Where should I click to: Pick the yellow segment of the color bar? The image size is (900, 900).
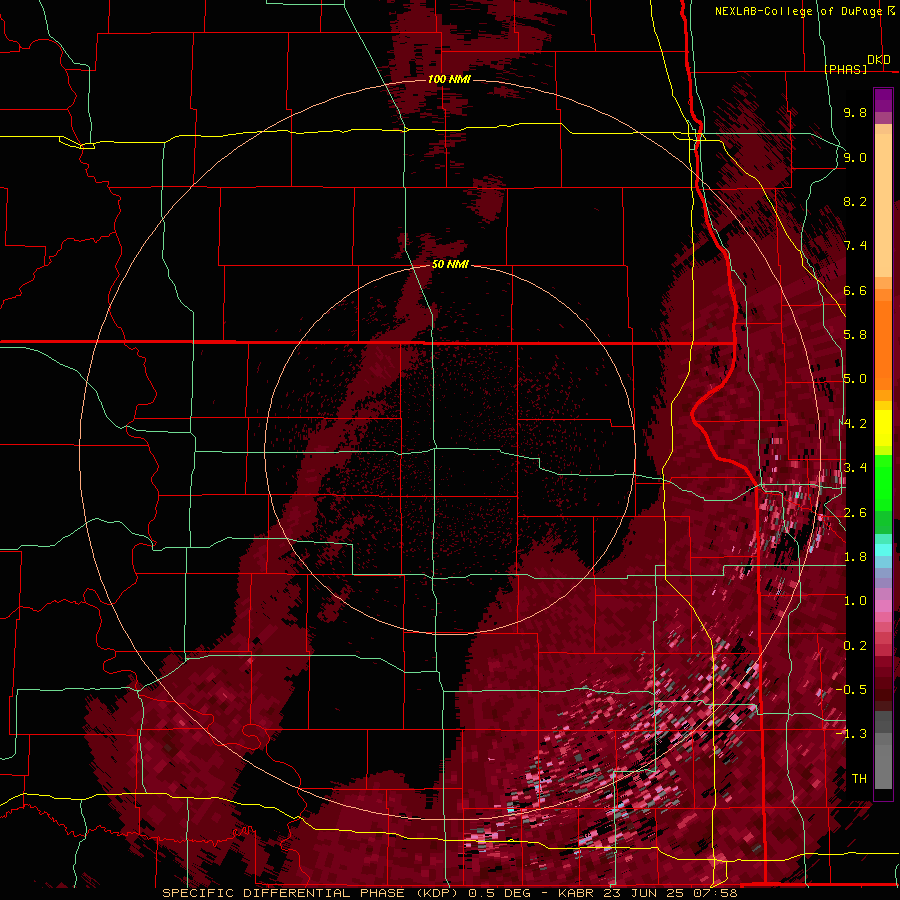click(883, 428)
